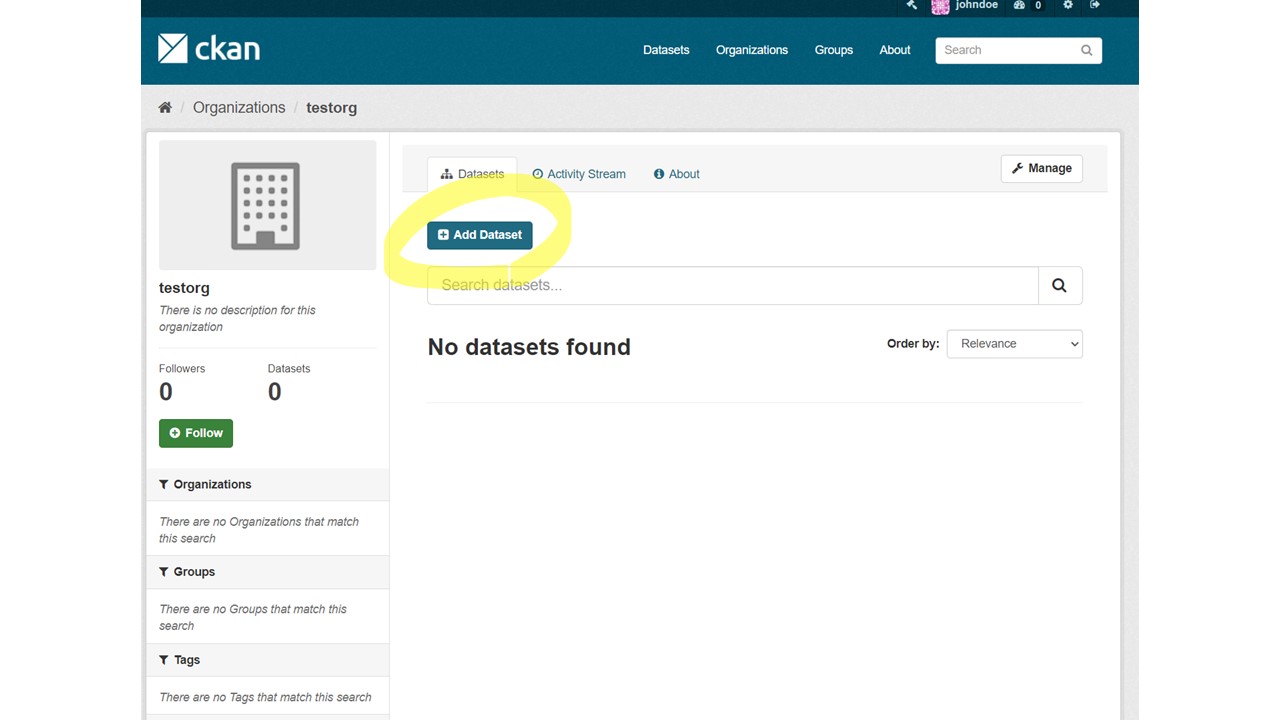
Task: Open sysadmin settings gavel icon
Action: click(911, 5)
